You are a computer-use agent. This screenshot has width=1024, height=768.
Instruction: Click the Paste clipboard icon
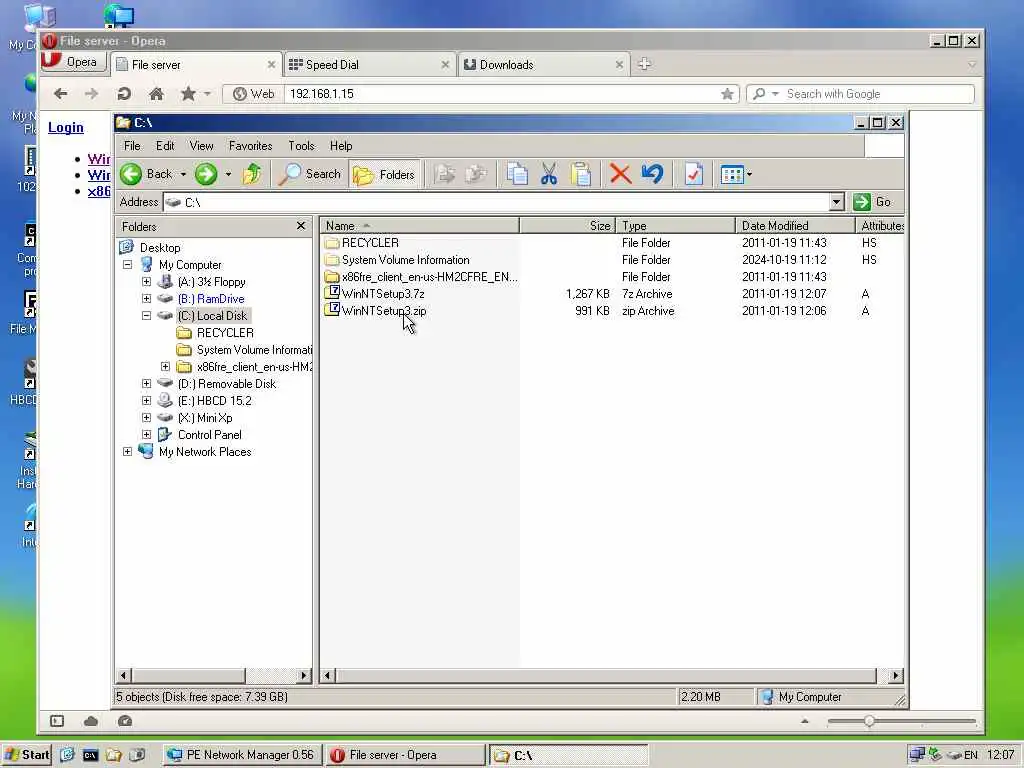(x=581, y=174)
